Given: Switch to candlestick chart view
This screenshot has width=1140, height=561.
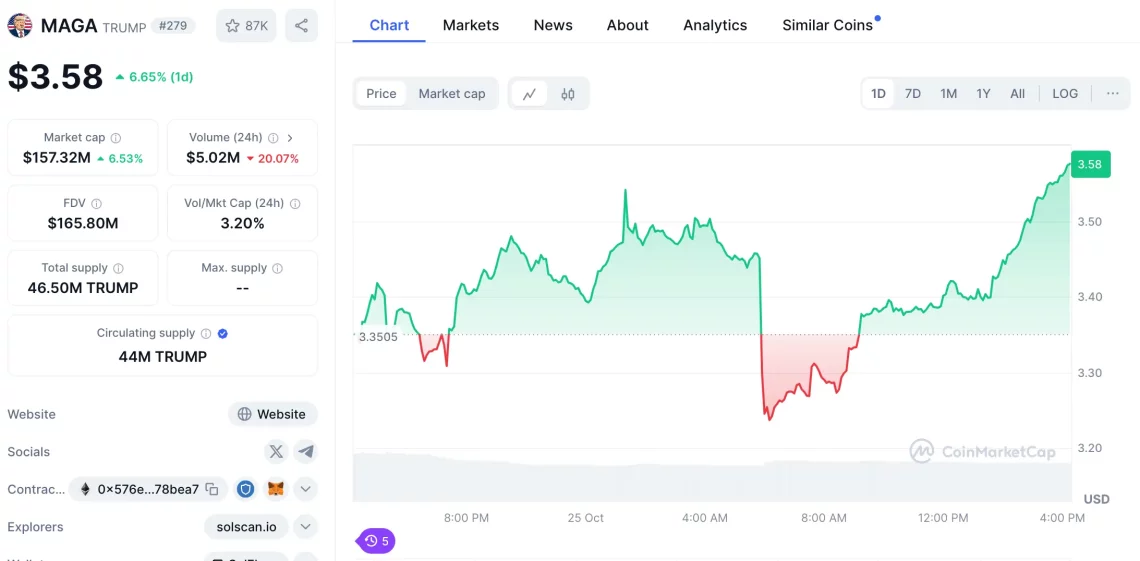Looking at the screenshot, I should (568, 94).
